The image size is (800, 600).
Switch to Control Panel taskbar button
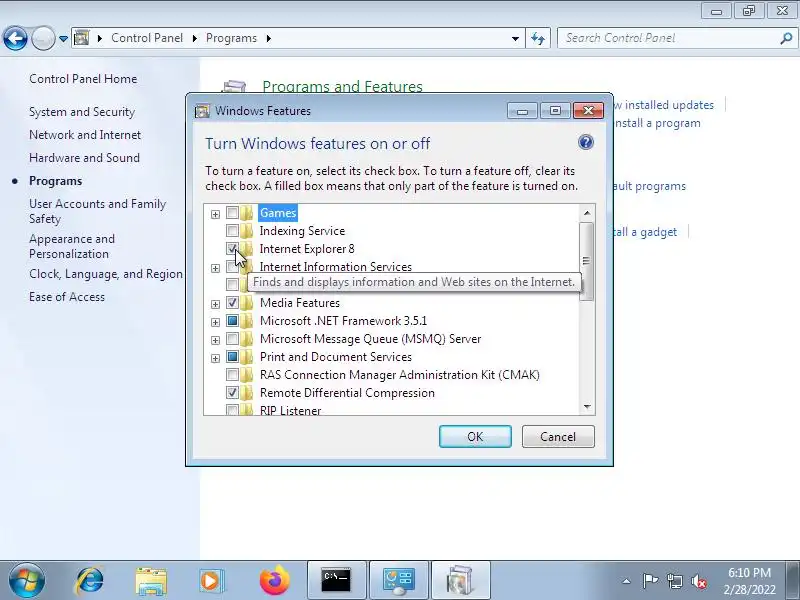[x=398, y=580]
